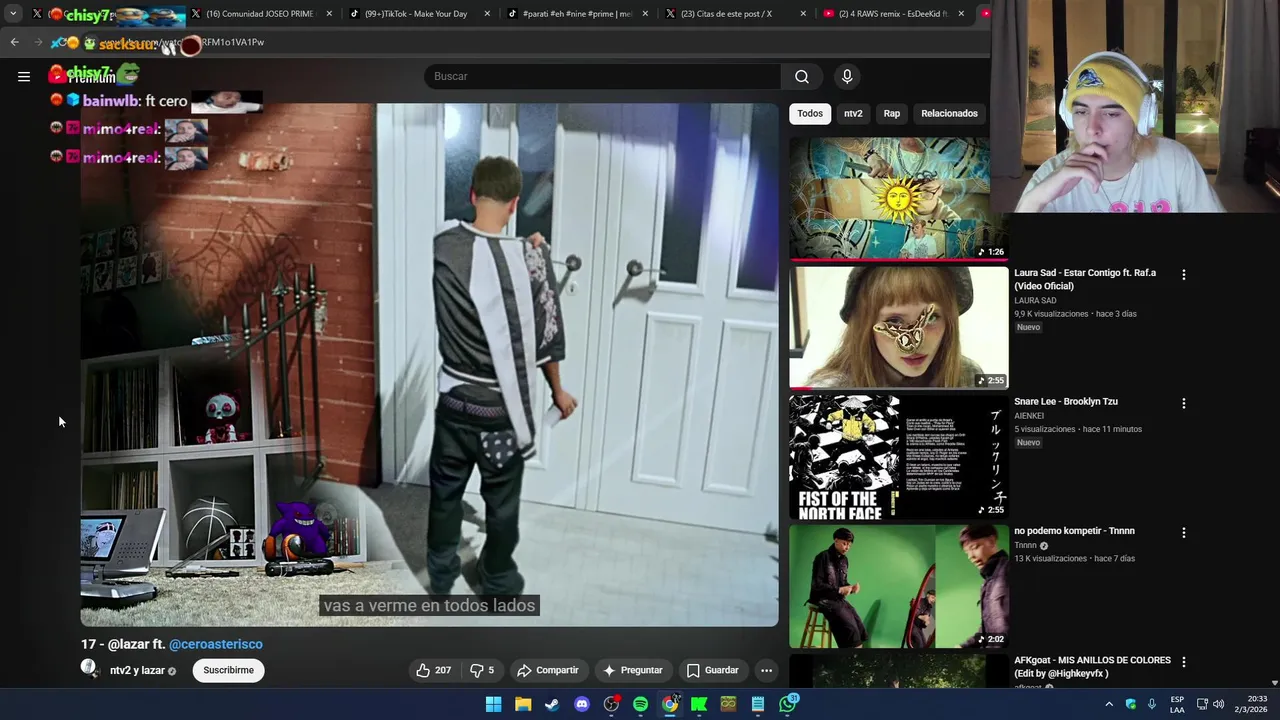Open the volume speaker tray icon
Viewport: 1280px width, 720px height.
1218,704
